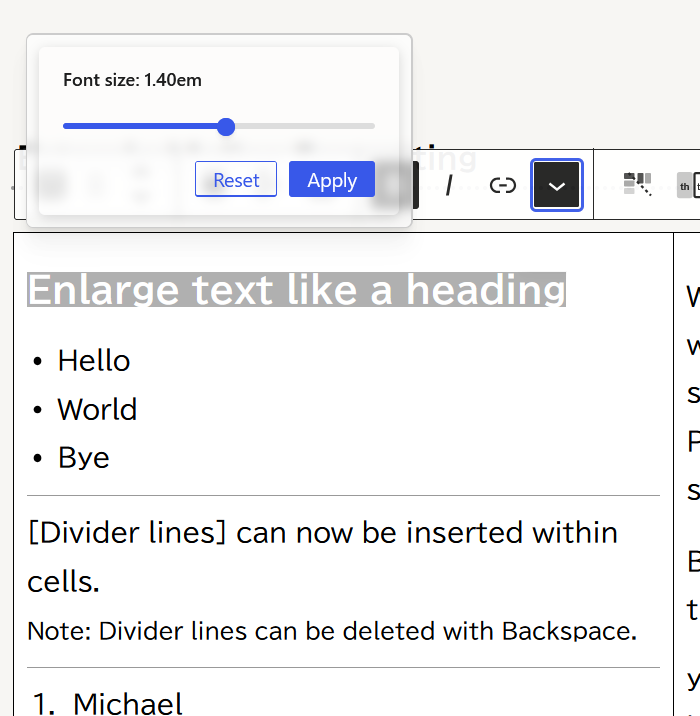This screenshot has height=716, width=700.
Task: Click the 'Hello' bullet item
Action: pyautogui.click(x=94, y=361)
